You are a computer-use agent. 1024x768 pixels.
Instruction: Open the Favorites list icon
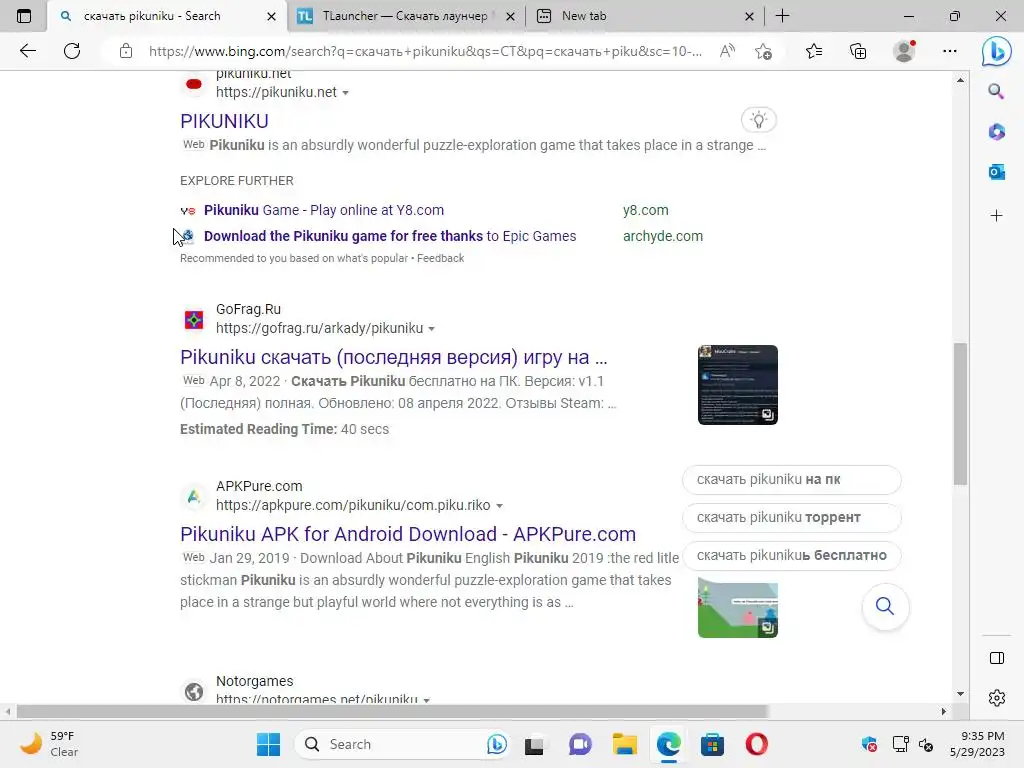click(814, 51)
